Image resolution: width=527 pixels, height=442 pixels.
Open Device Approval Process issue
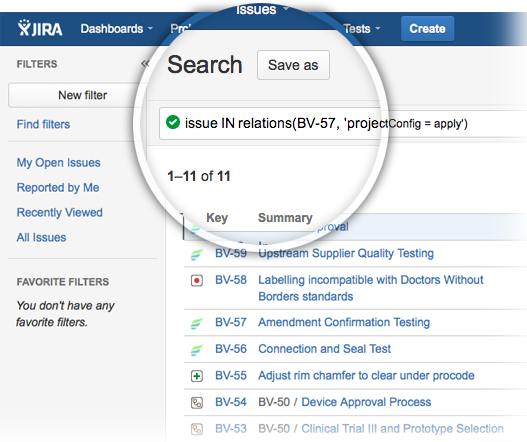tap(366, 402)
